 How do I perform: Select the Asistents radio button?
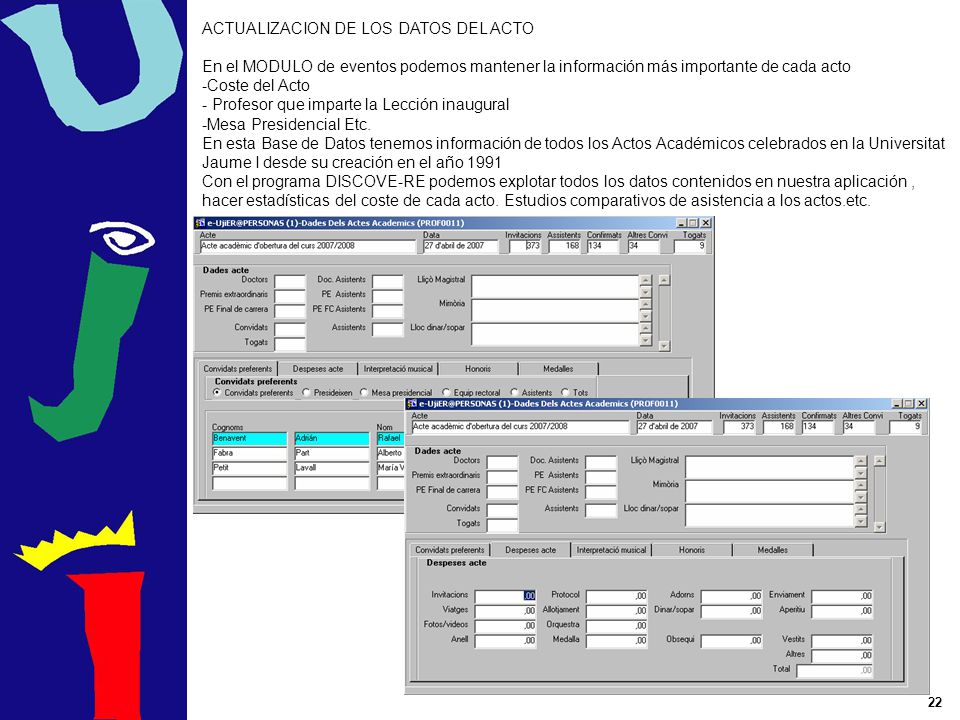(x=514, y=392)
